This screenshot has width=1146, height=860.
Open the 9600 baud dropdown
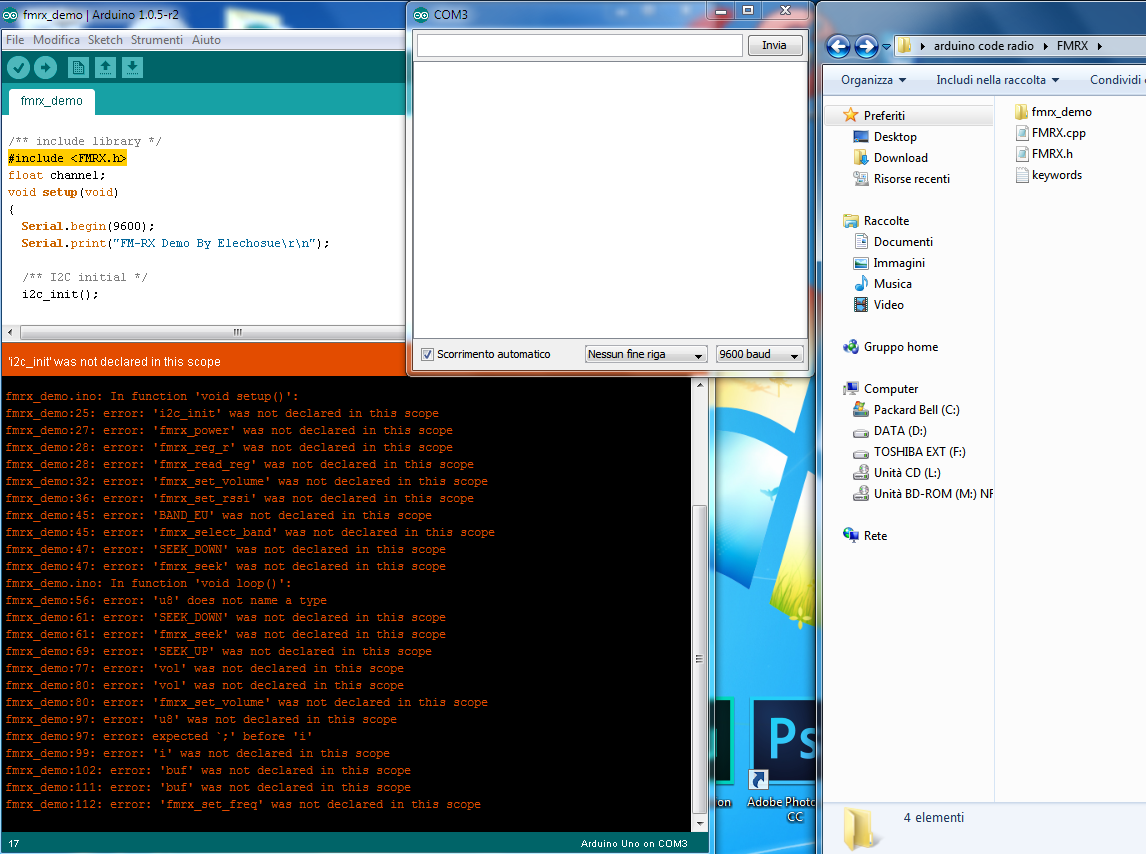pyautogui.click(x=760, y=354)
